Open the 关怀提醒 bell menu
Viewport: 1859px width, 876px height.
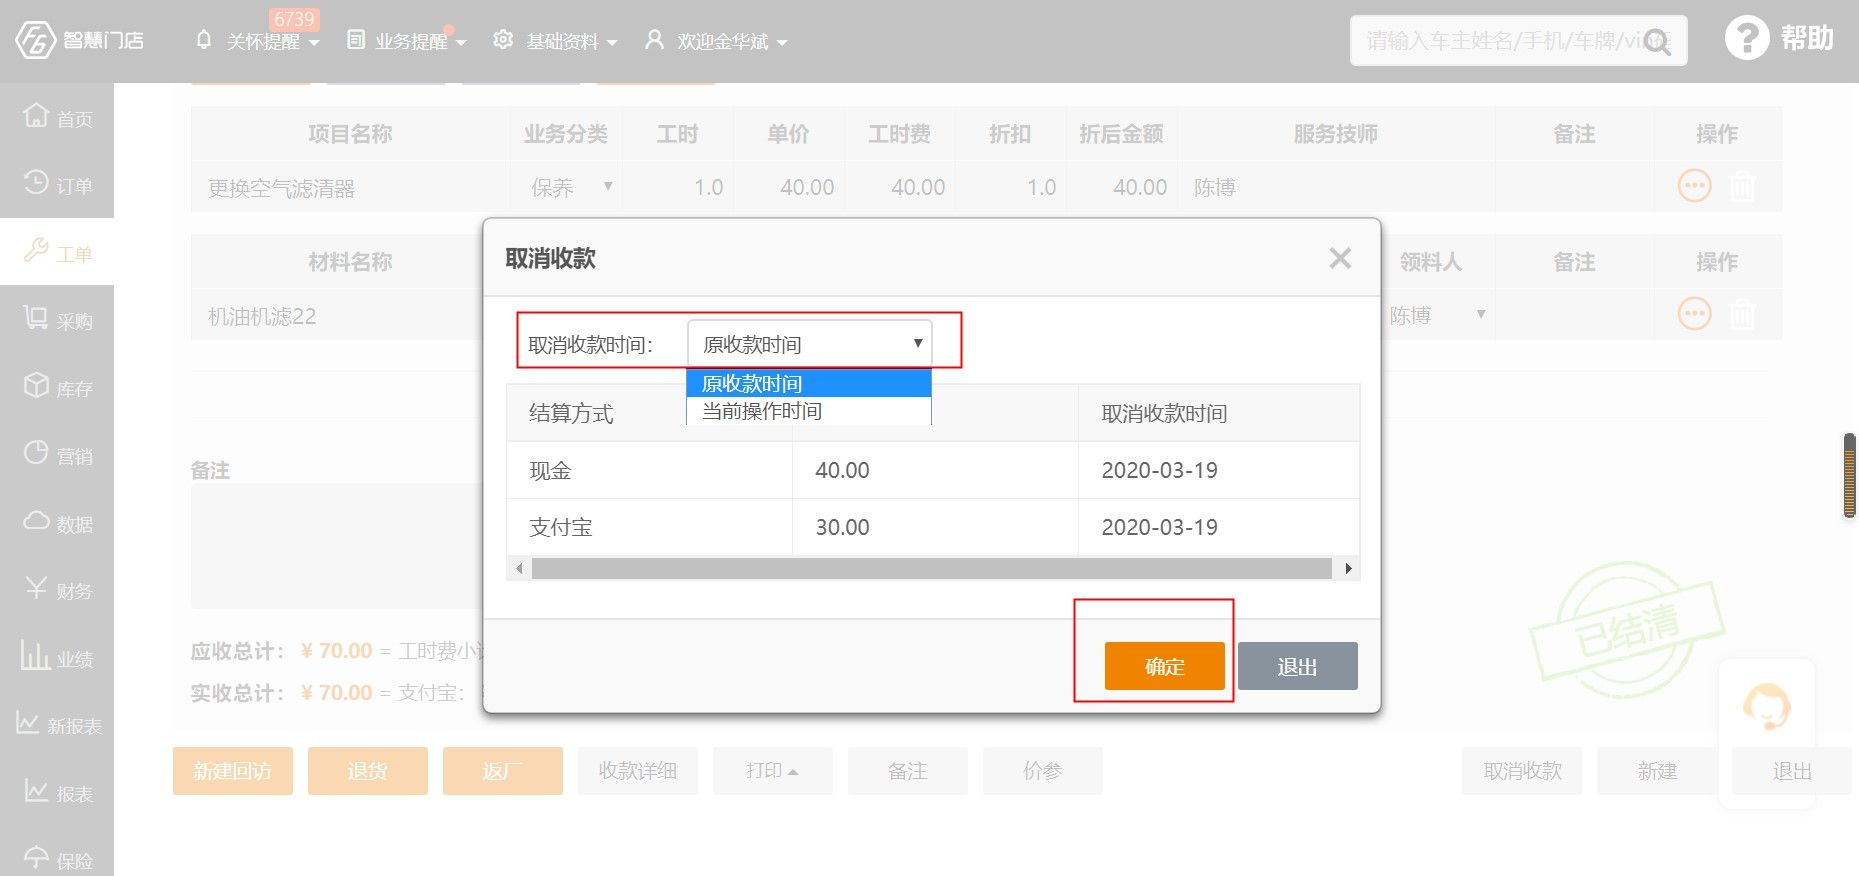pyautogui.click(x=257, y=41)
